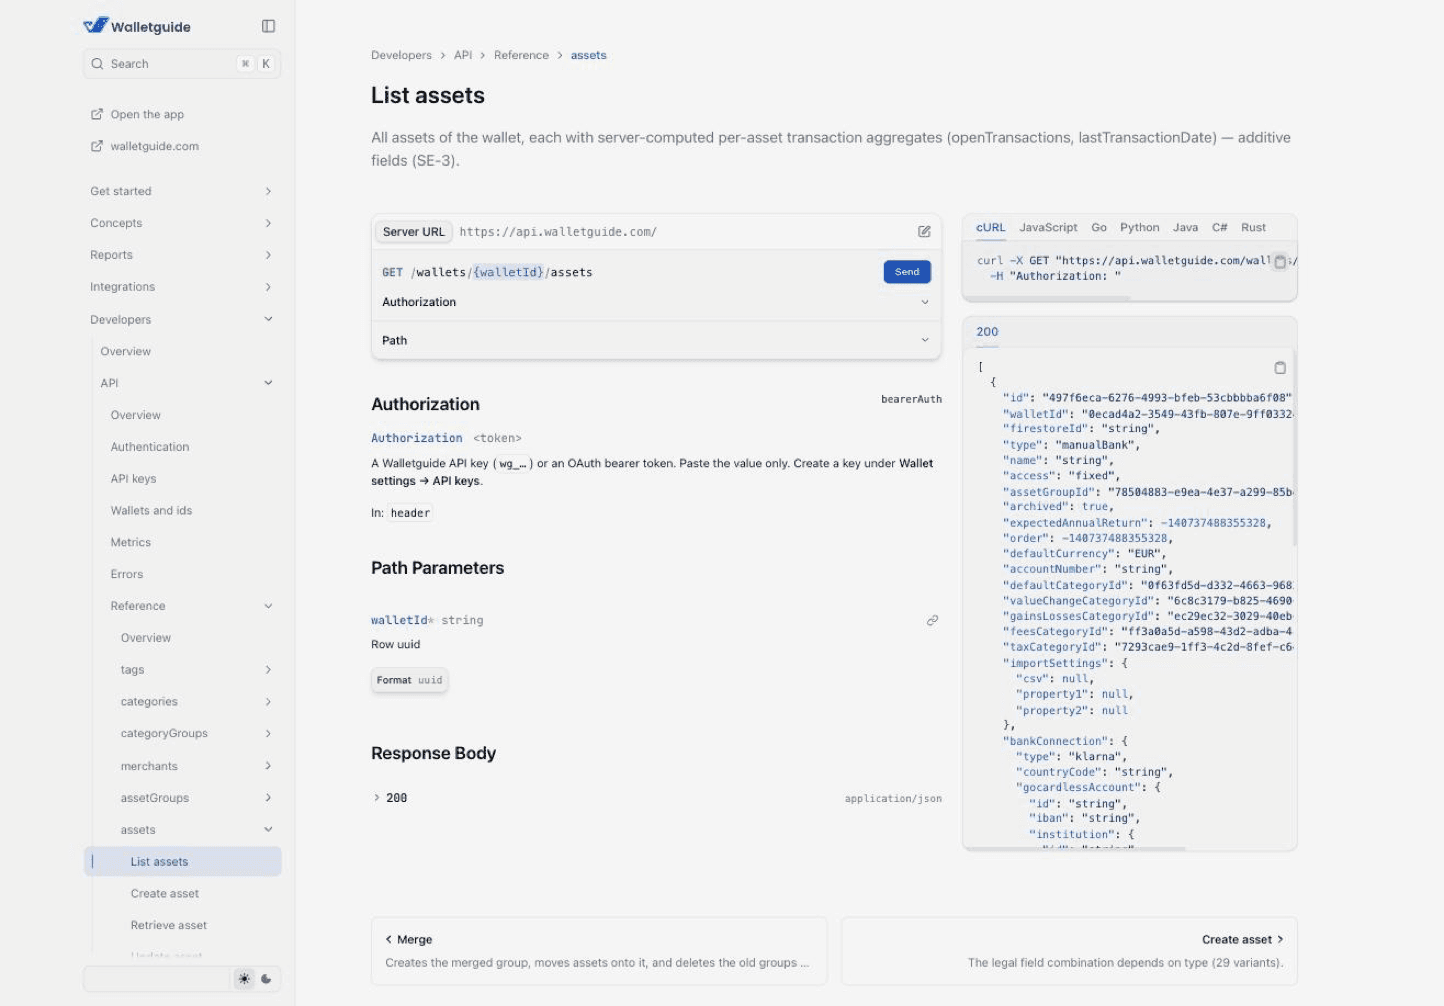The width and height of the screenshot is (1444, 1006).
Task: Select the Python code tab
Action: [1139, 227]
